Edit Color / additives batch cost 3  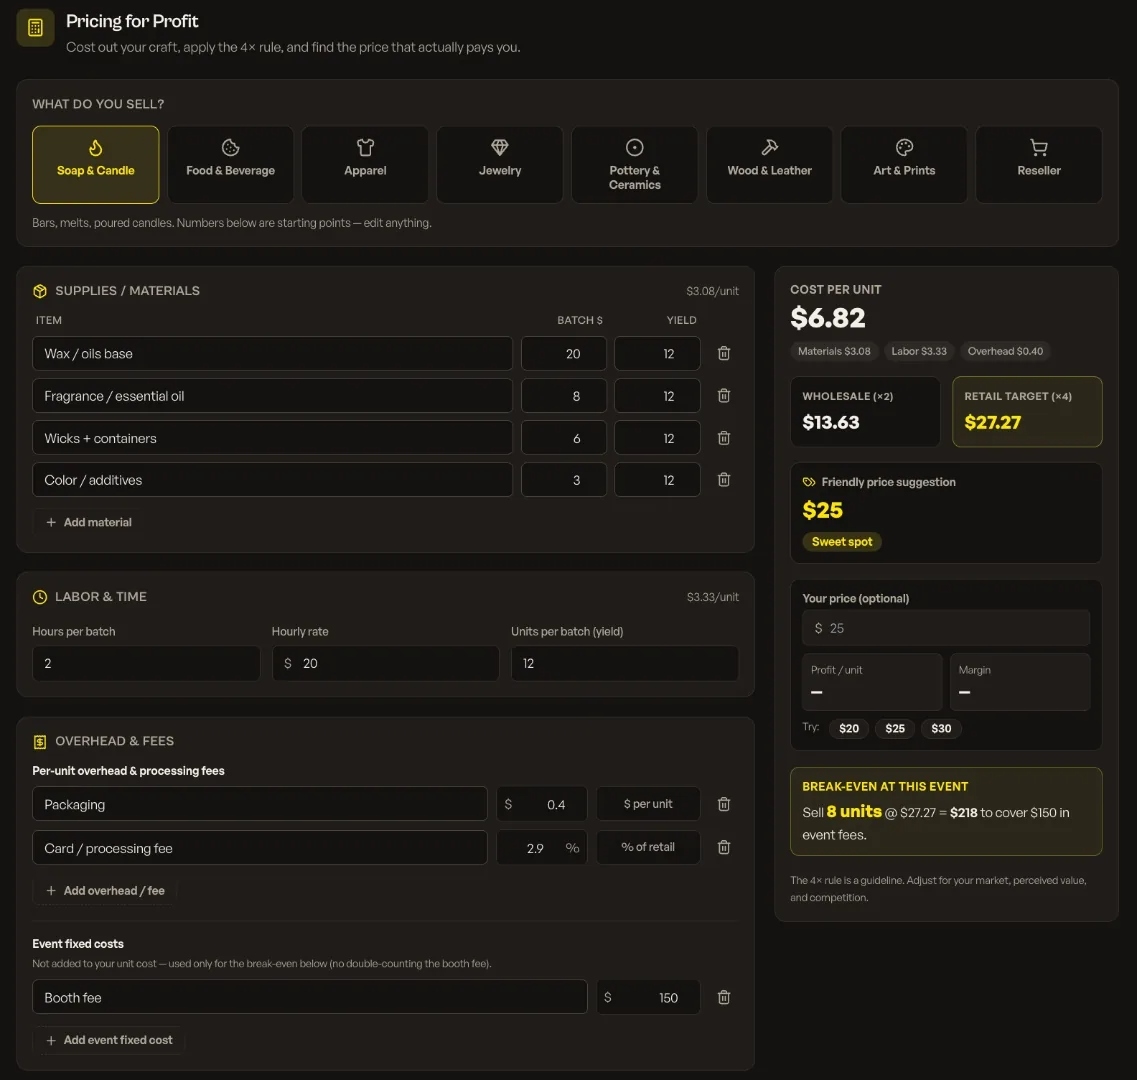(x=563, y=479)
